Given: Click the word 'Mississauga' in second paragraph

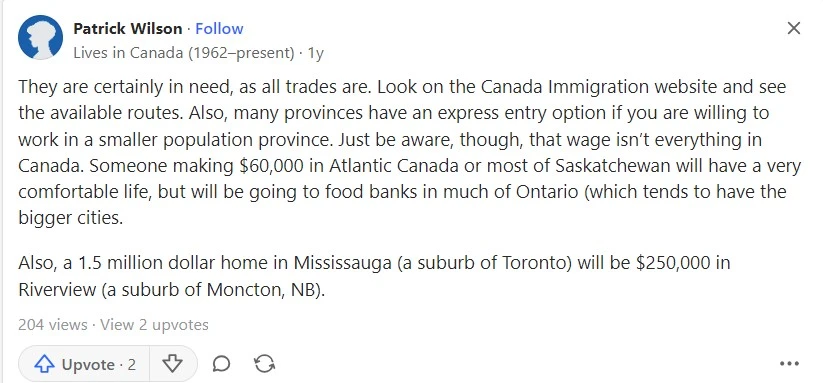Looking at the screenshot, I should point(342,262).
